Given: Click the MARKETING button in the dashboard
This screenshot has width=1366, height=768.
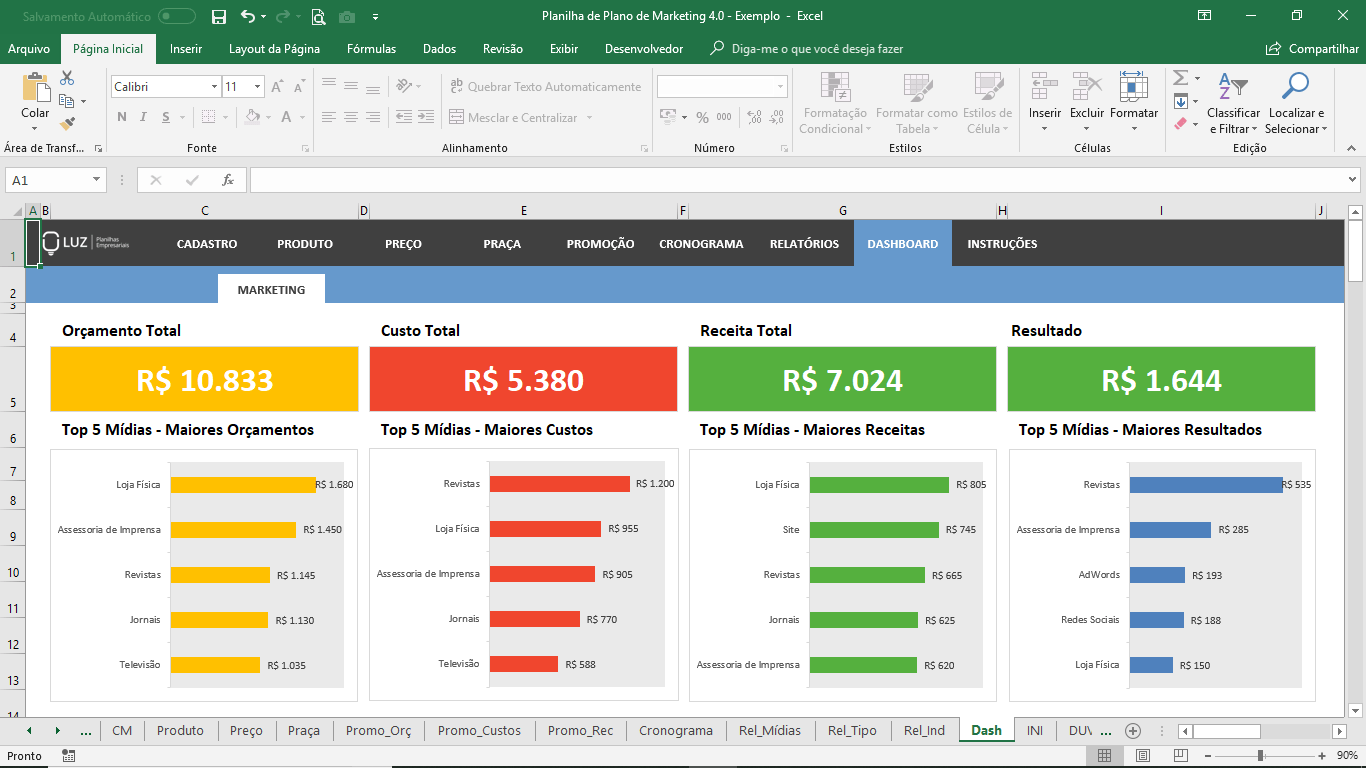Looking at the screenshot, I should (x=271, y=288).
